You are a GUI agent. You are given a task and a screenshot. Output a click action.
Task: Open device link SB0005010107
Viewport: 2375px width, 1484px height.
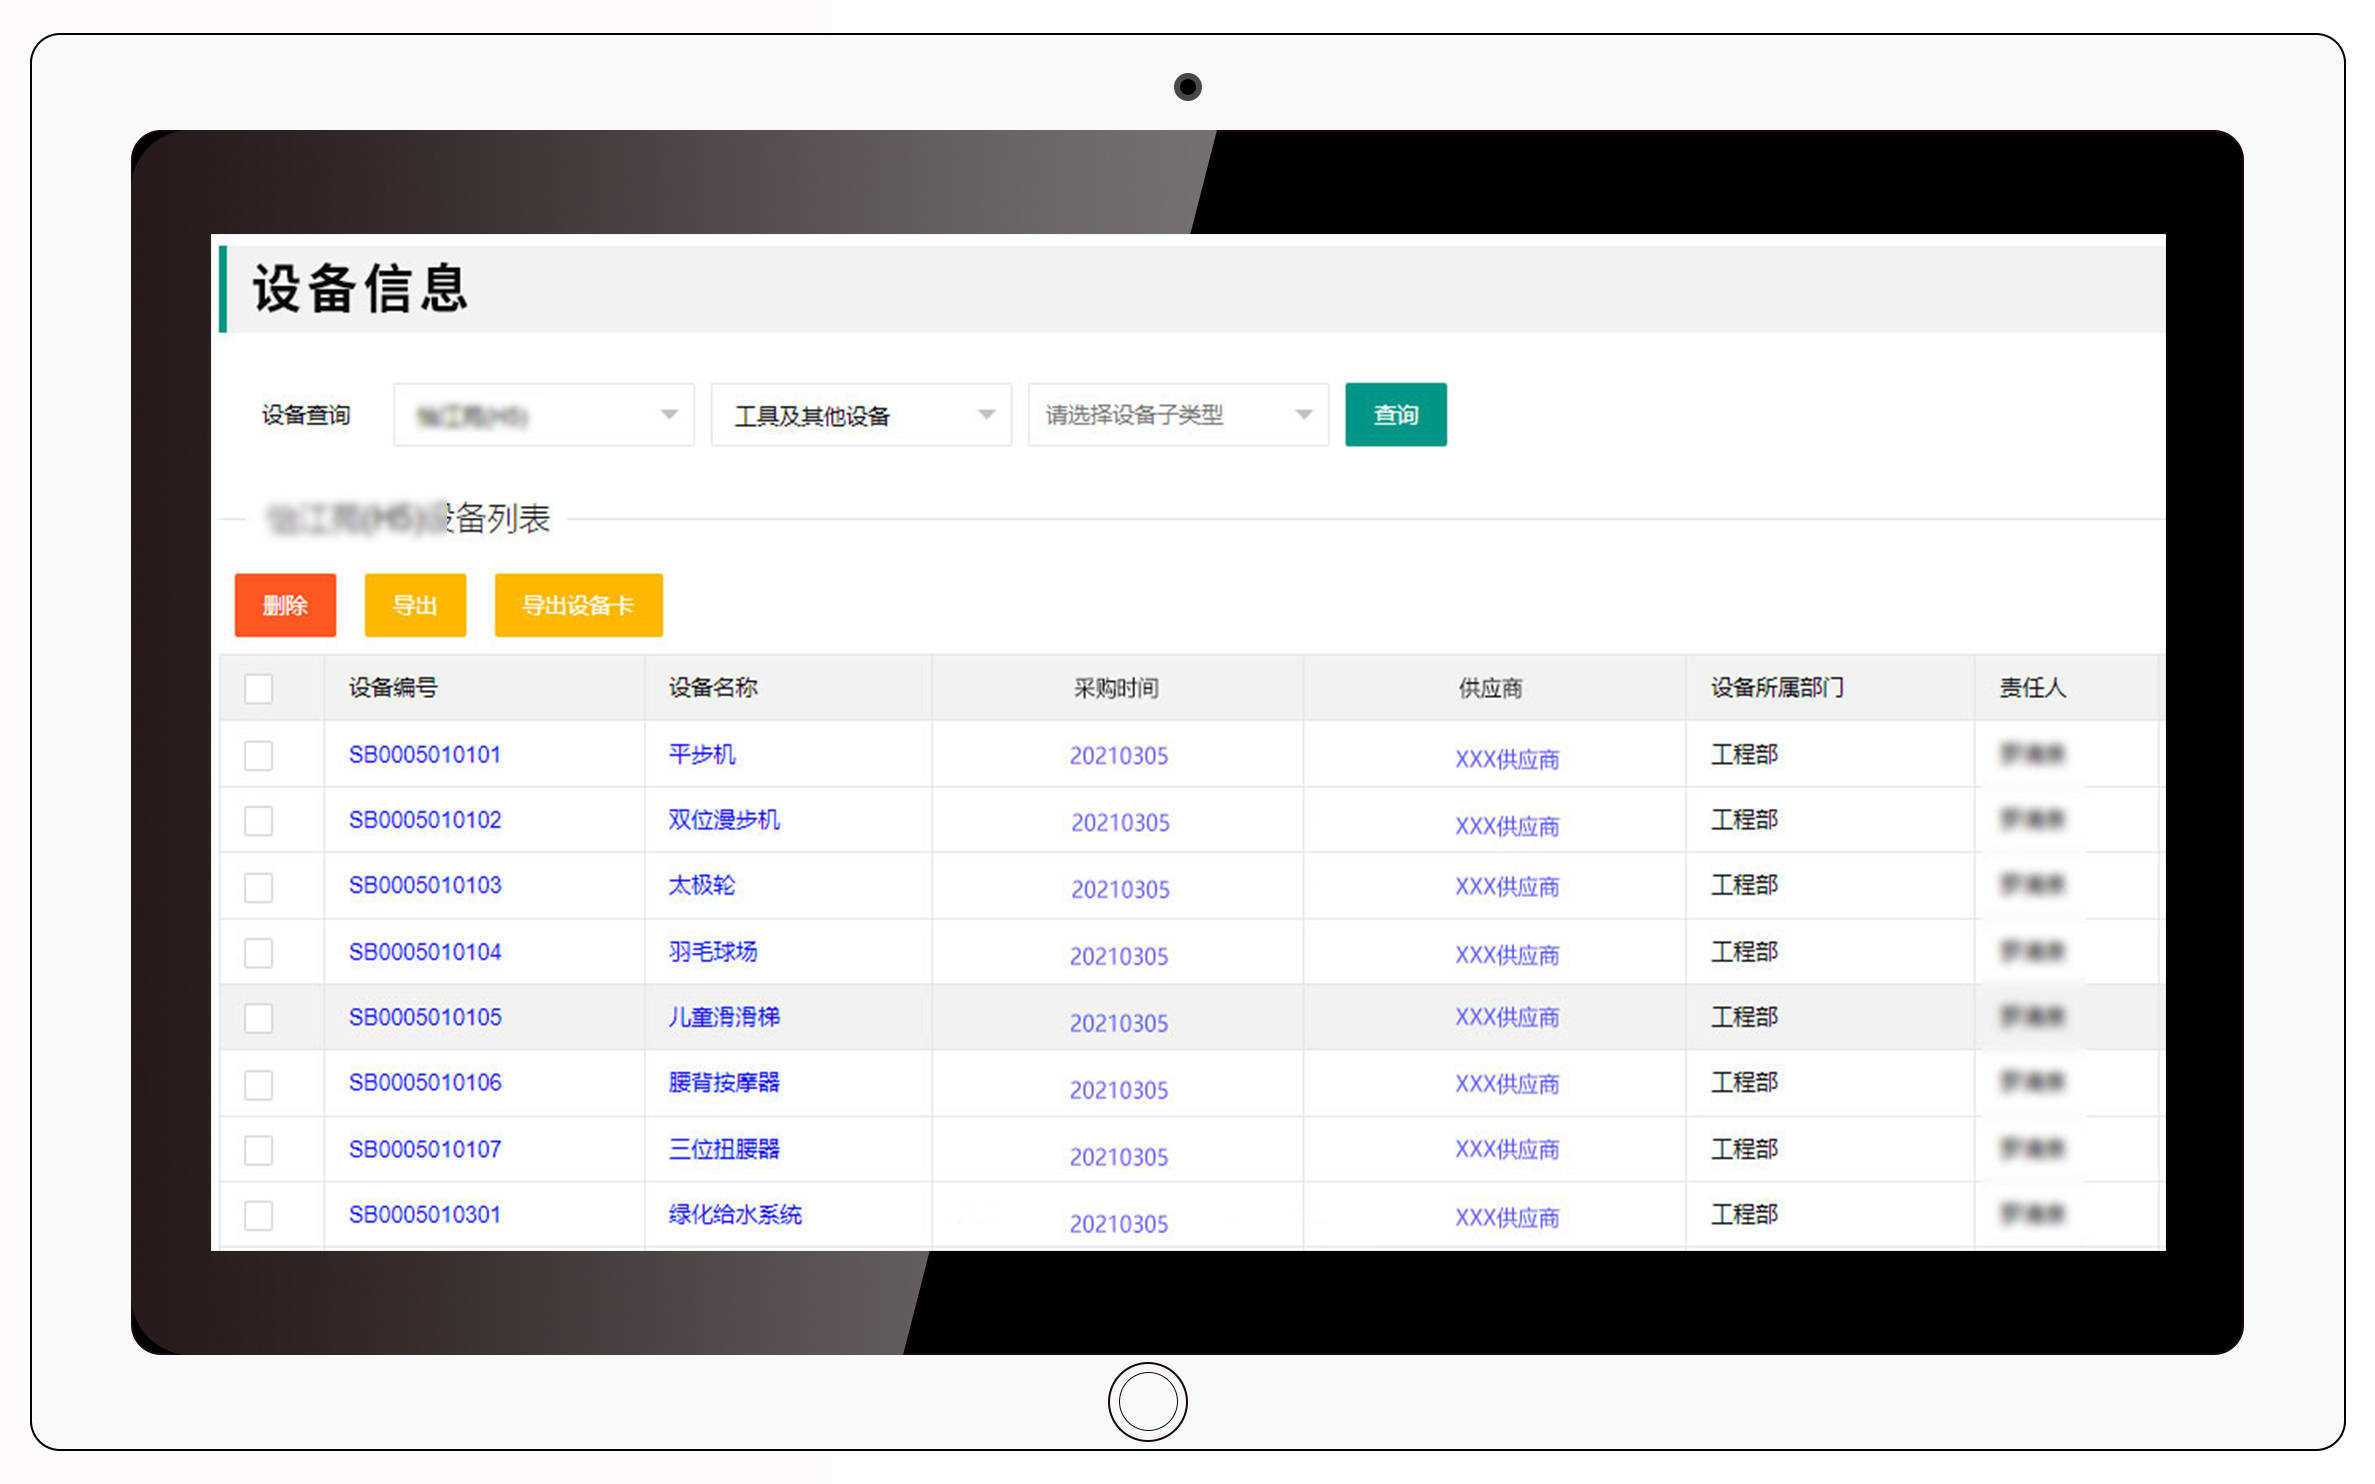point(424,1149)
